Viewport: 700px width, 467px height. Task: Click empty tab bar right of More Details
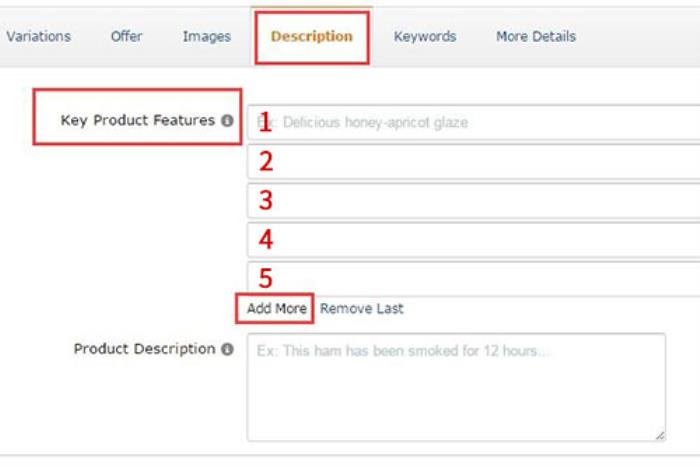click(x=640, y=36)
